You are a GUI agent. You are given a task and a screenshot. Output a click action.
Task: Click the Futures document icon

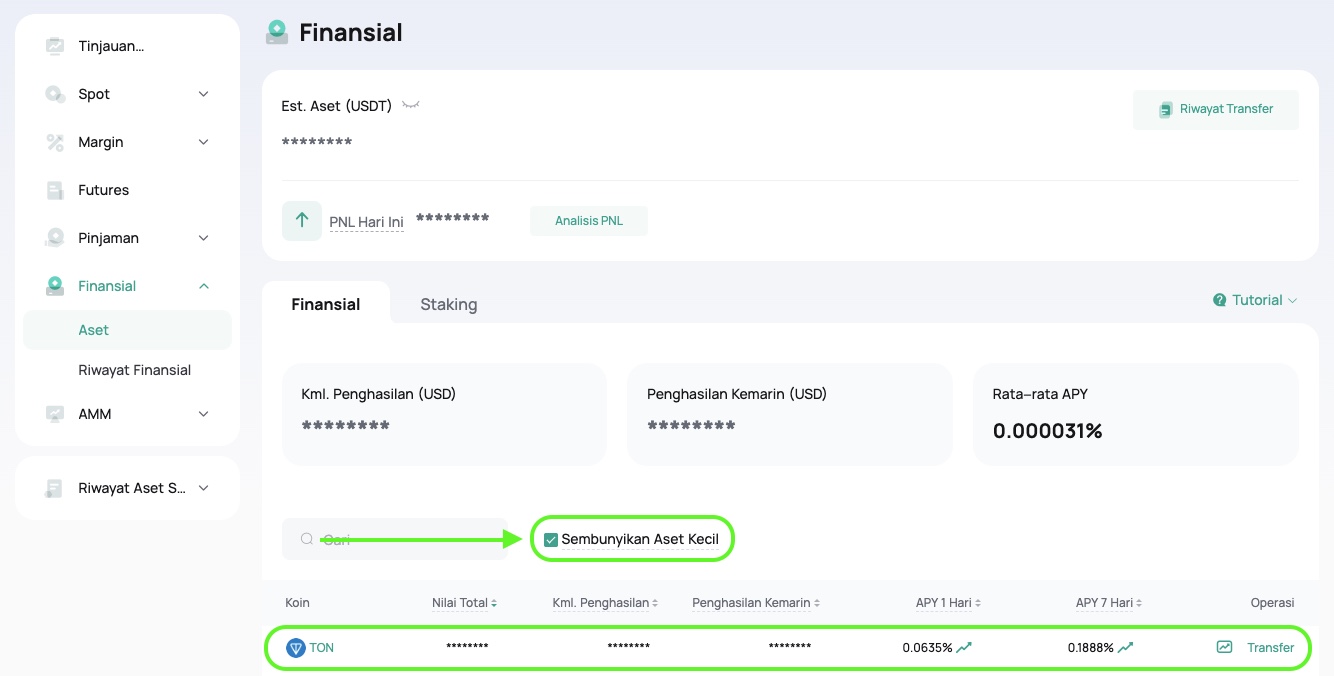tap(55, 190)
